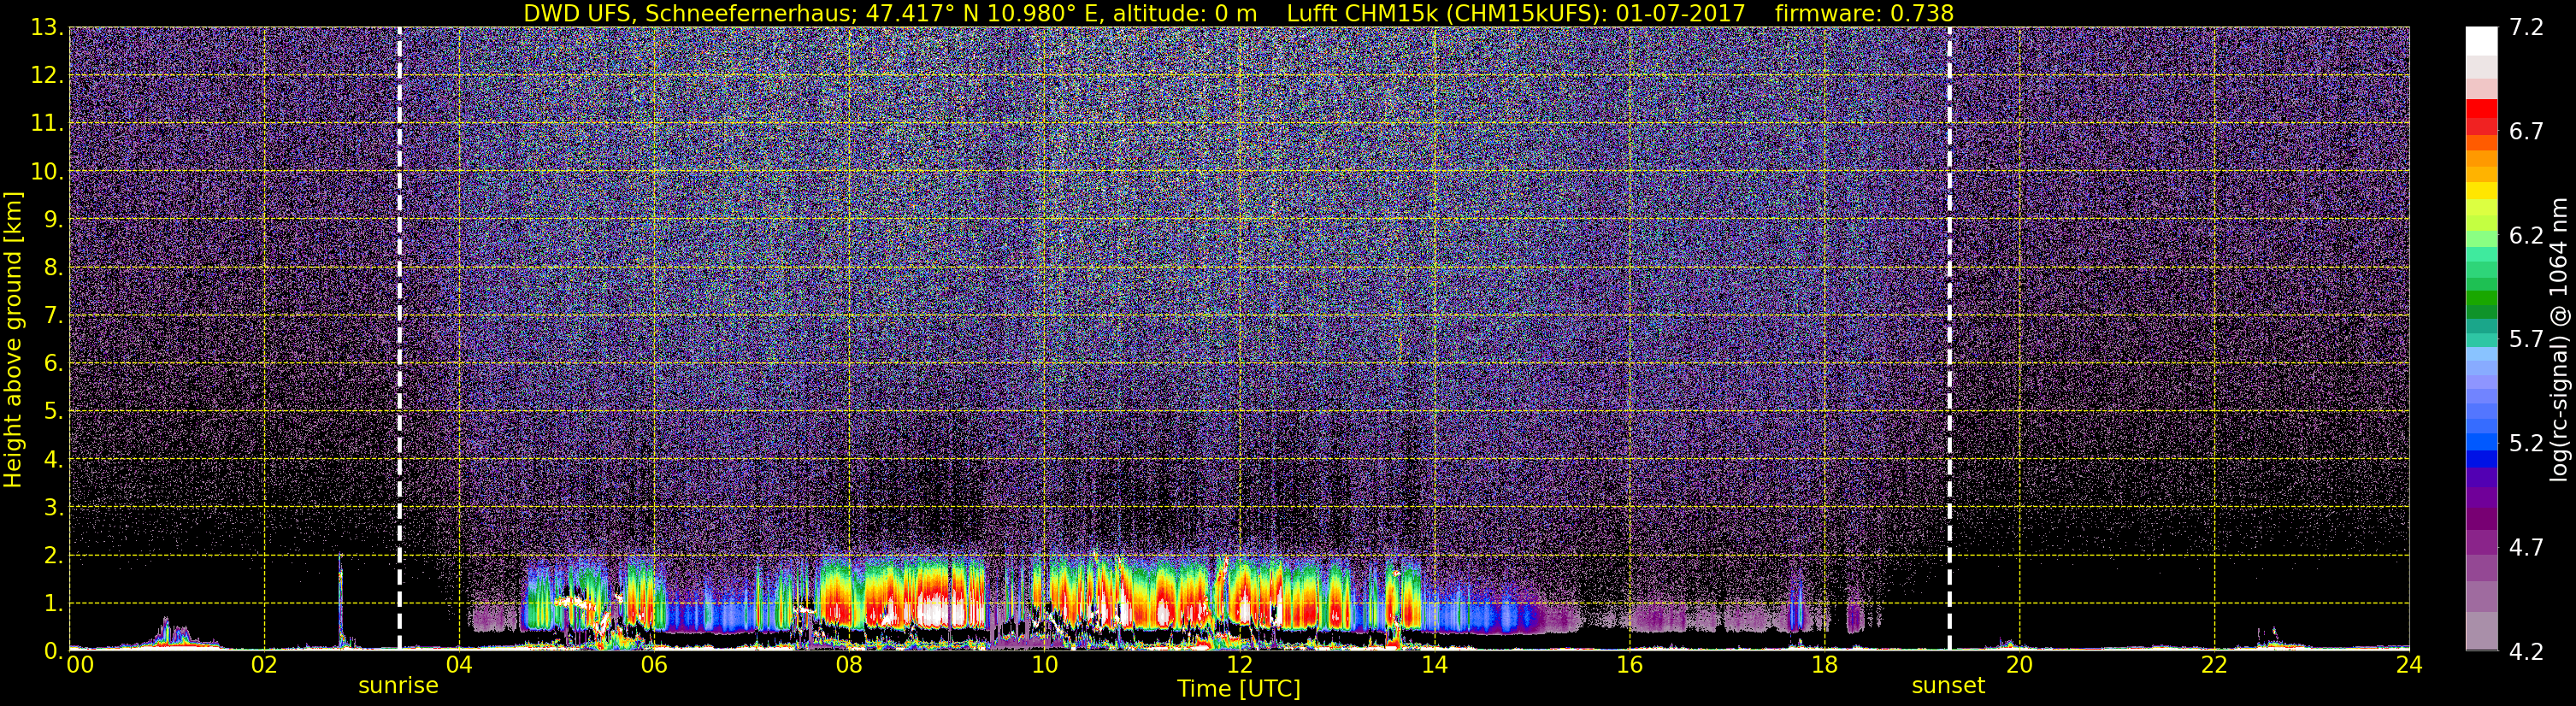Click the sunrise label below the axis
Viewport: 2576px width, 706px height.
pyautogui.click(x=398, y=686)
